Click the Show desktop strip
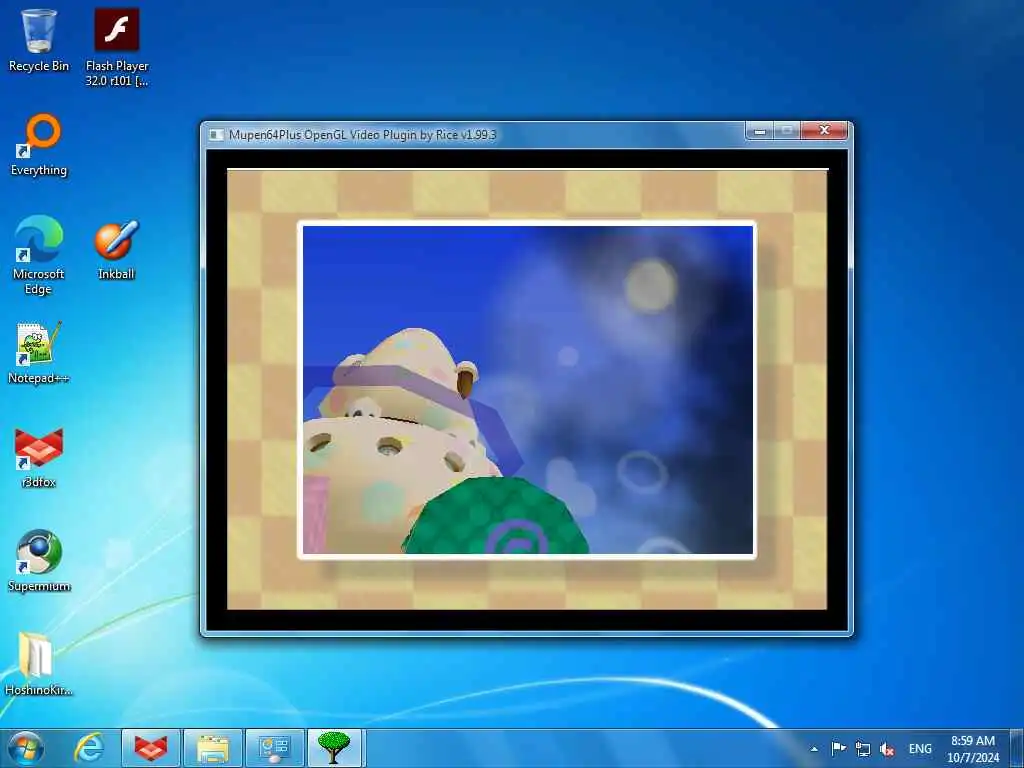Screen dimensions: 1024x768 point(1017,748)
